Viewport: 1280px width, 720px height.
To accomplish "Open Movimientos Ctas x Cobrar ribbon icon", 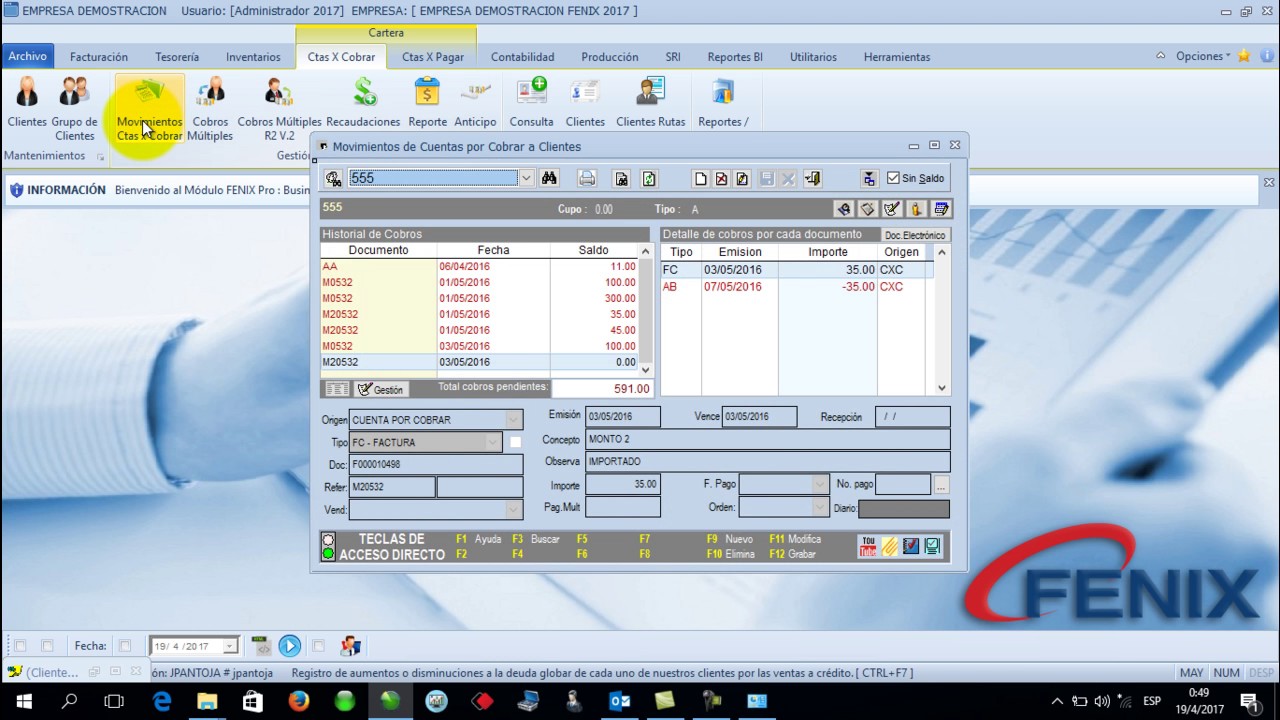I will (x=149, y=108).
